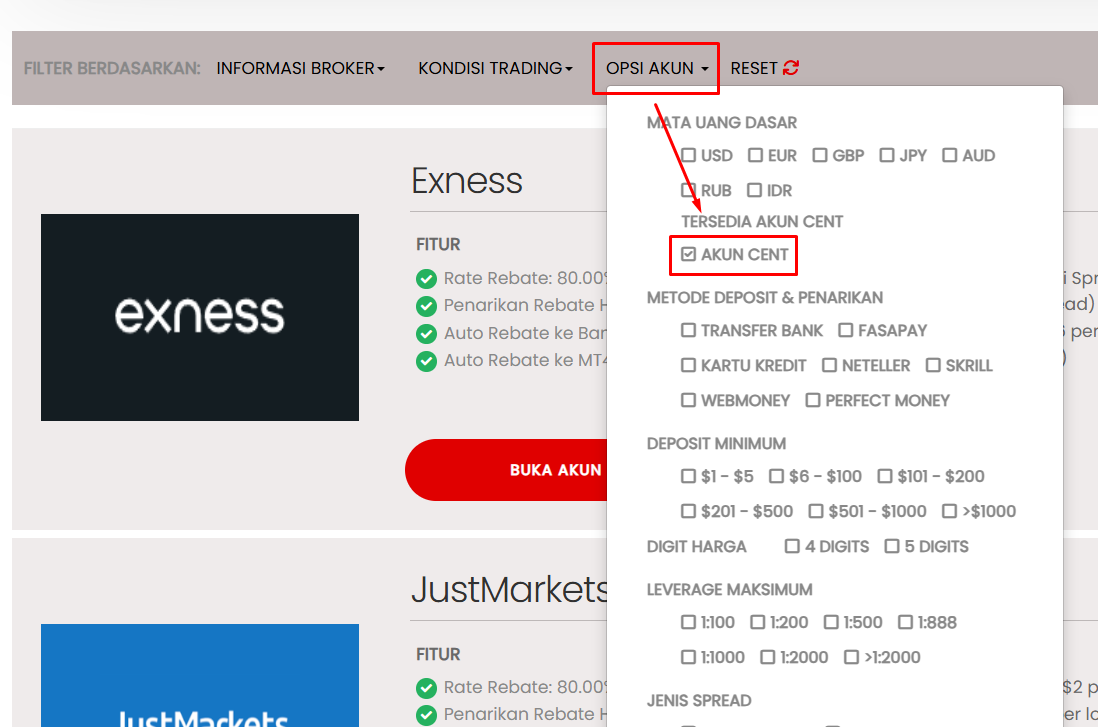The height and width of the screenshot is (727, 1098).
Task: Select minimum deposit $101 - $200
Action: coord(885,476)
